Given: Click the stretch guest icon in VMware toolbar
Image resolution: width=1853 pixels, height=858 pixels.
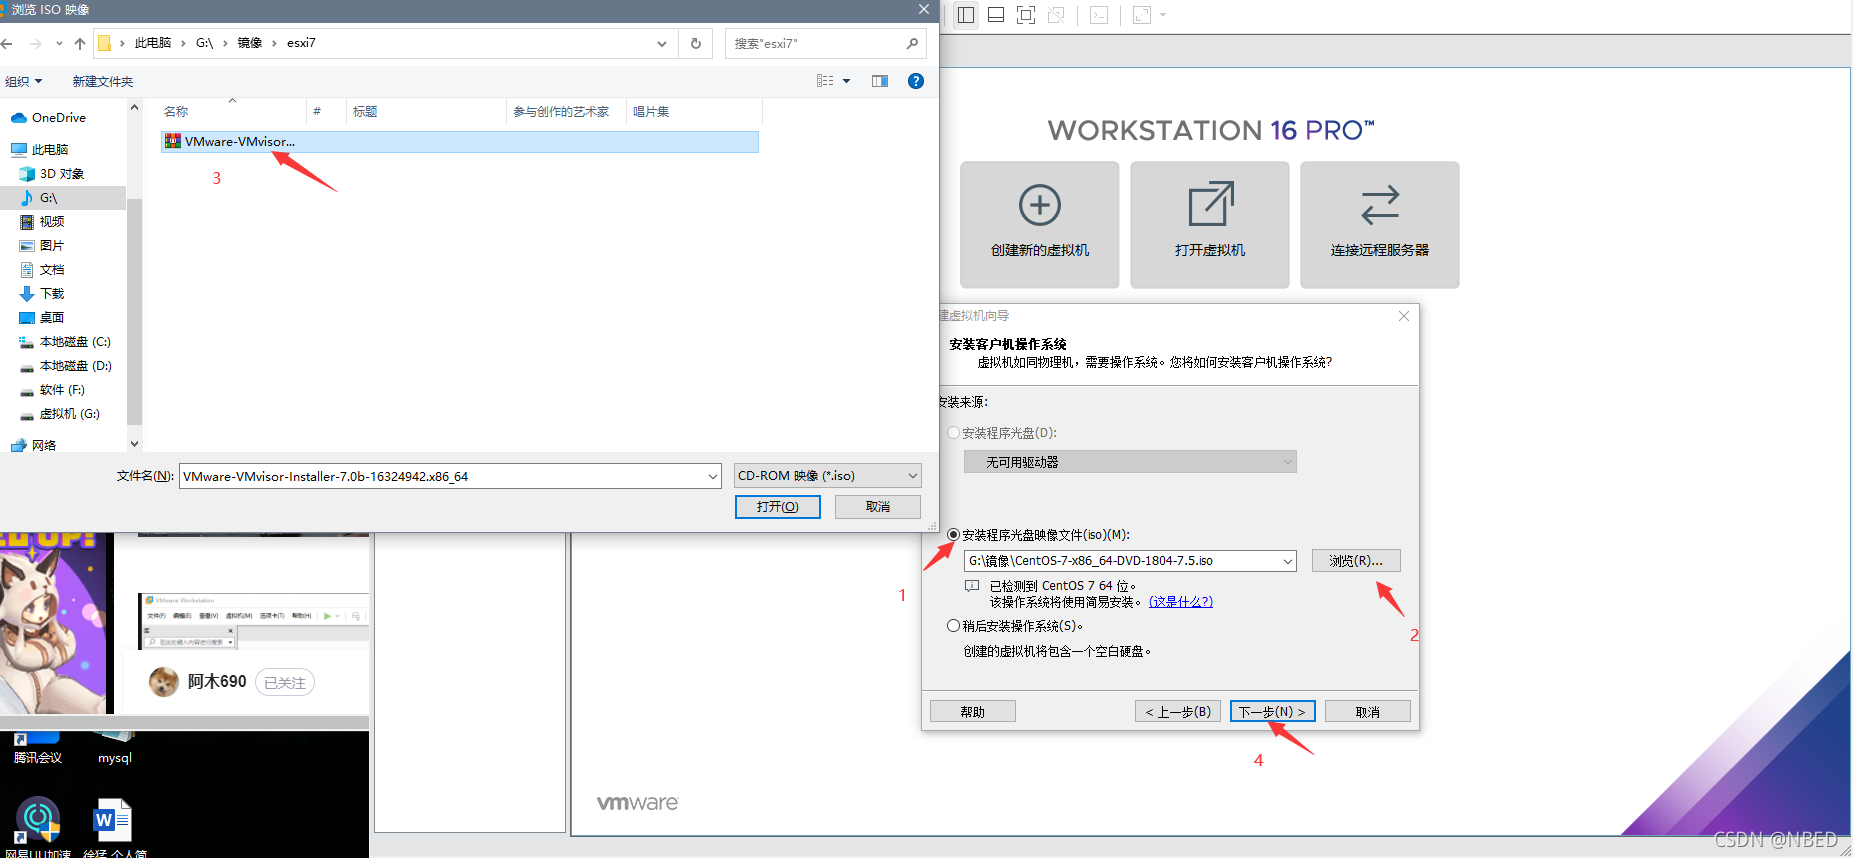Looking at the screenshot, I should pos(1142,15).
